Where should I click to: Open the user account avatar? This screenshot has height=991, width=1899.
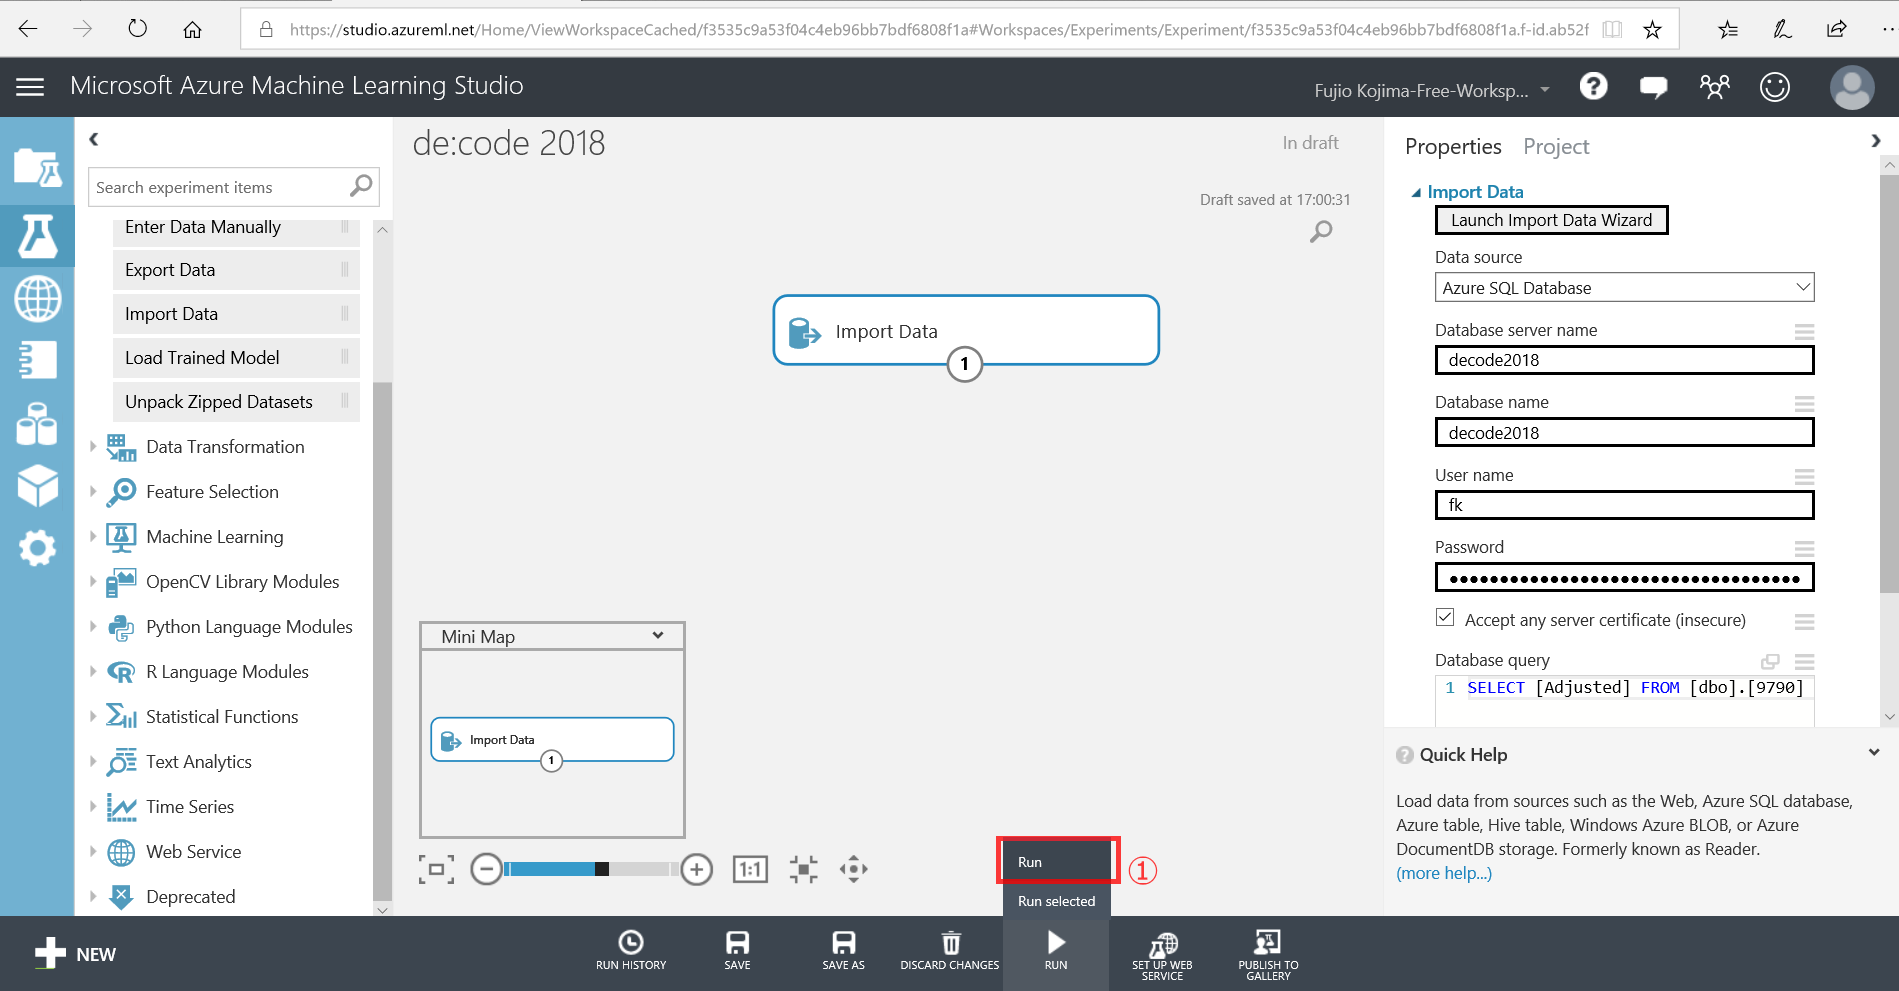[1851, 88]
